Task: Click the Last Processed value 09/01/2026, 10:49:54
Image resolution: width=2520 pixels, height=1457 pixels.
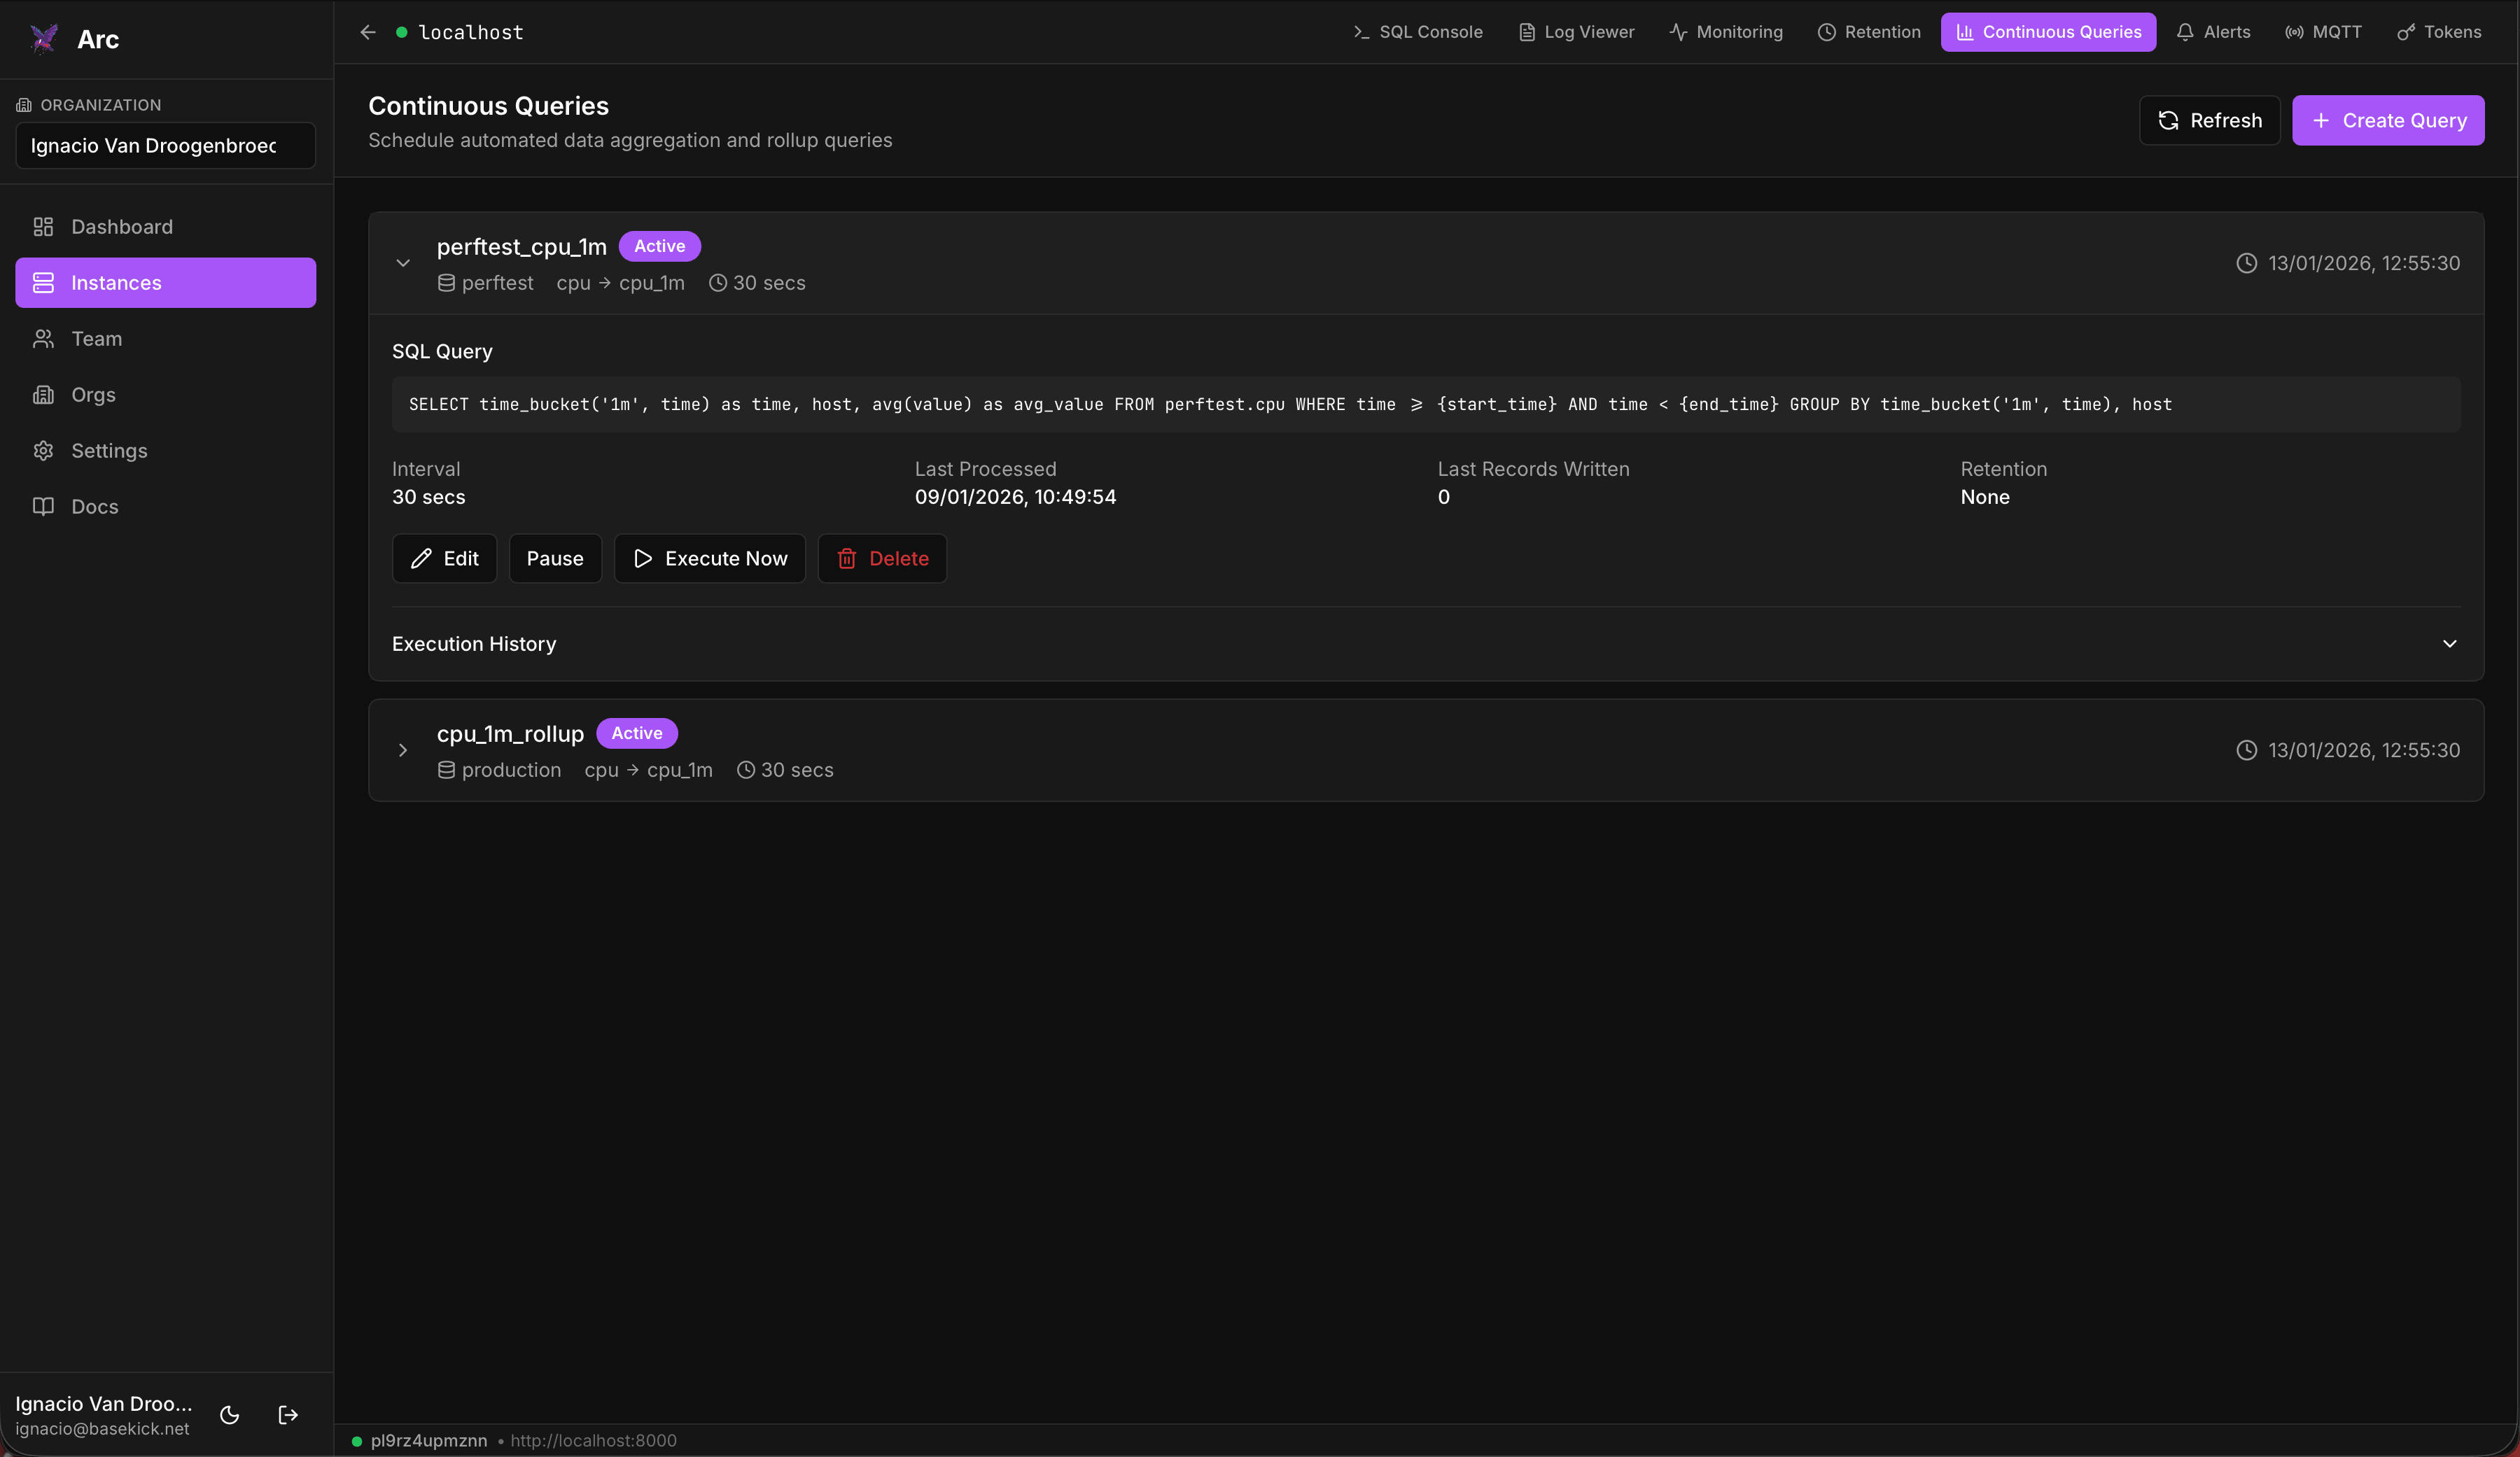Action: coord(1015,497)
